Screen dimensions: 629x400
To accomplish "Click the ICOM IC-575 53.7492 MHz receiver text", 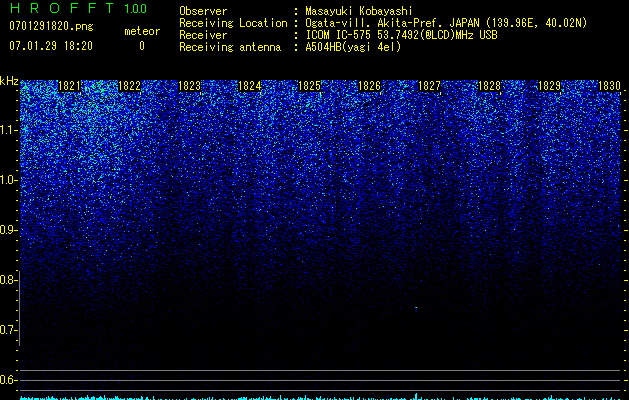I will tap(401, 35).
